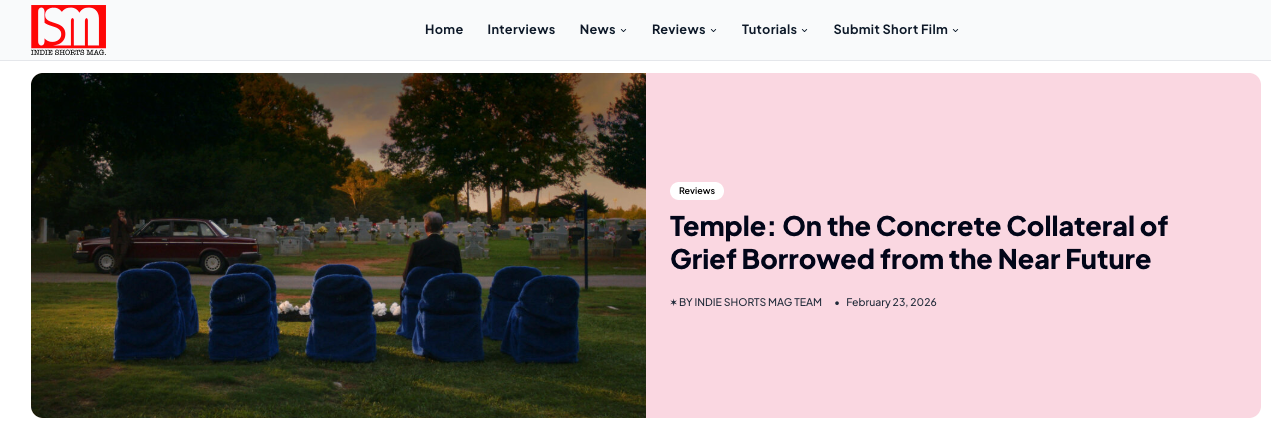Expand the Submit Short Film chevron

coord(956,30)
